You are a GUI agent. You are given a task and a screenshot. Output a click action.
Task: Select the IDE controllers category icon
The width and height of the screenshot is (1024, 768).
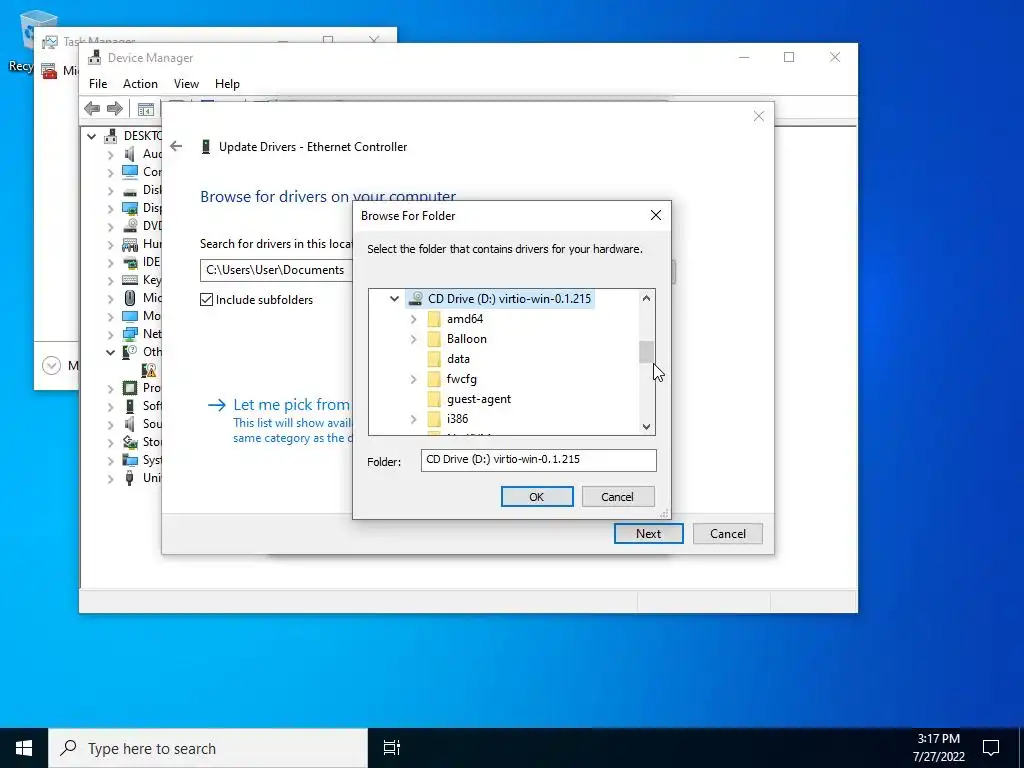pos(130,262)
